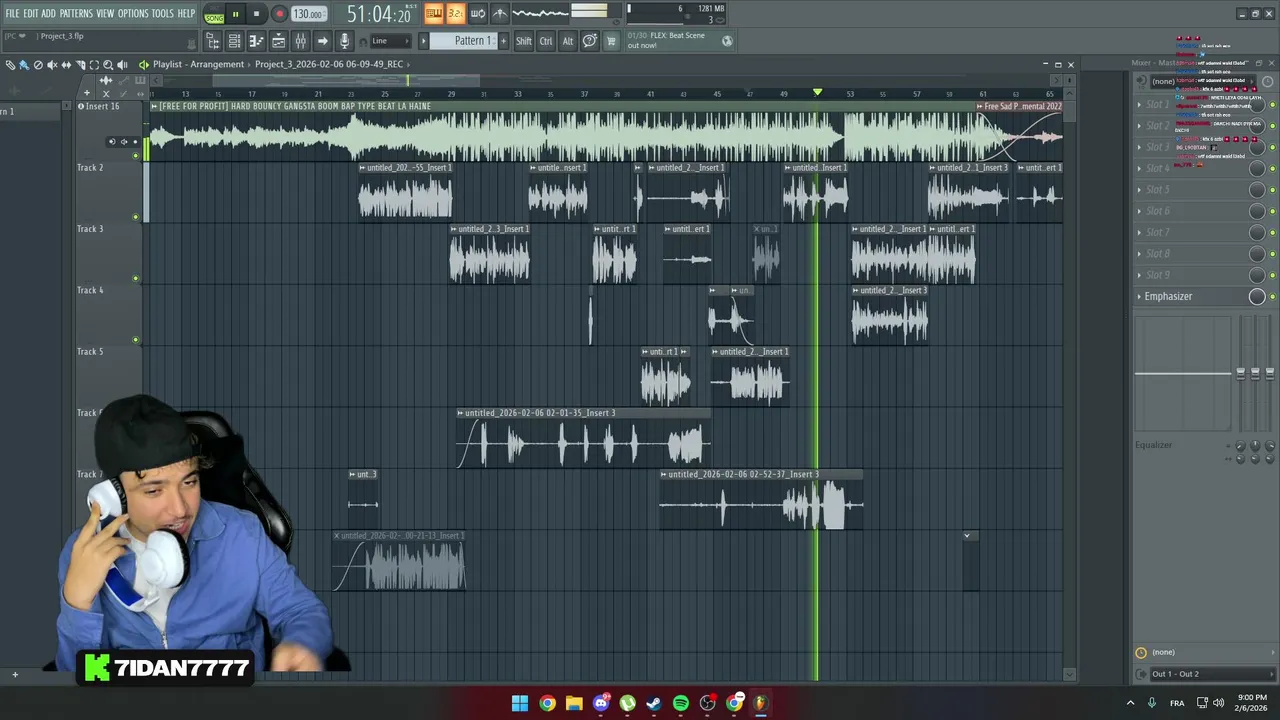Mute Insert 16 track green LED

pos(136,155)
